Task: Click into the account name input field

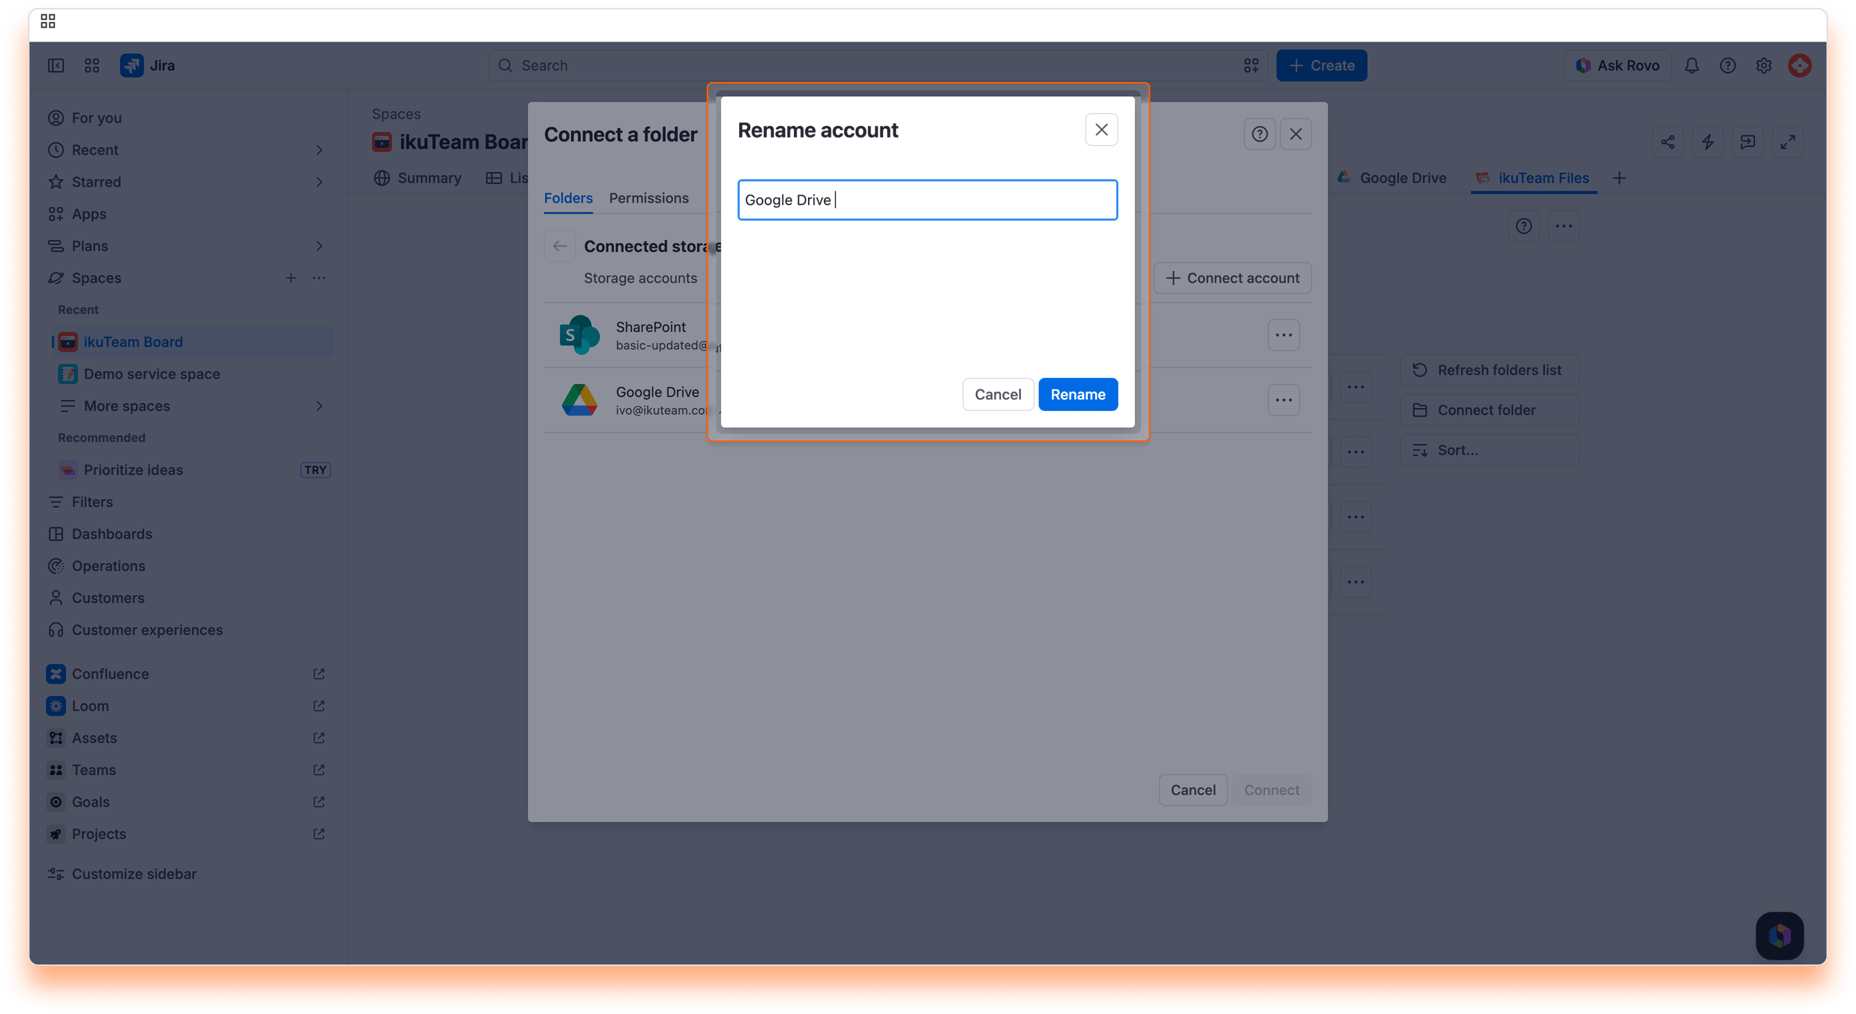Action: (x=927, y=200)
